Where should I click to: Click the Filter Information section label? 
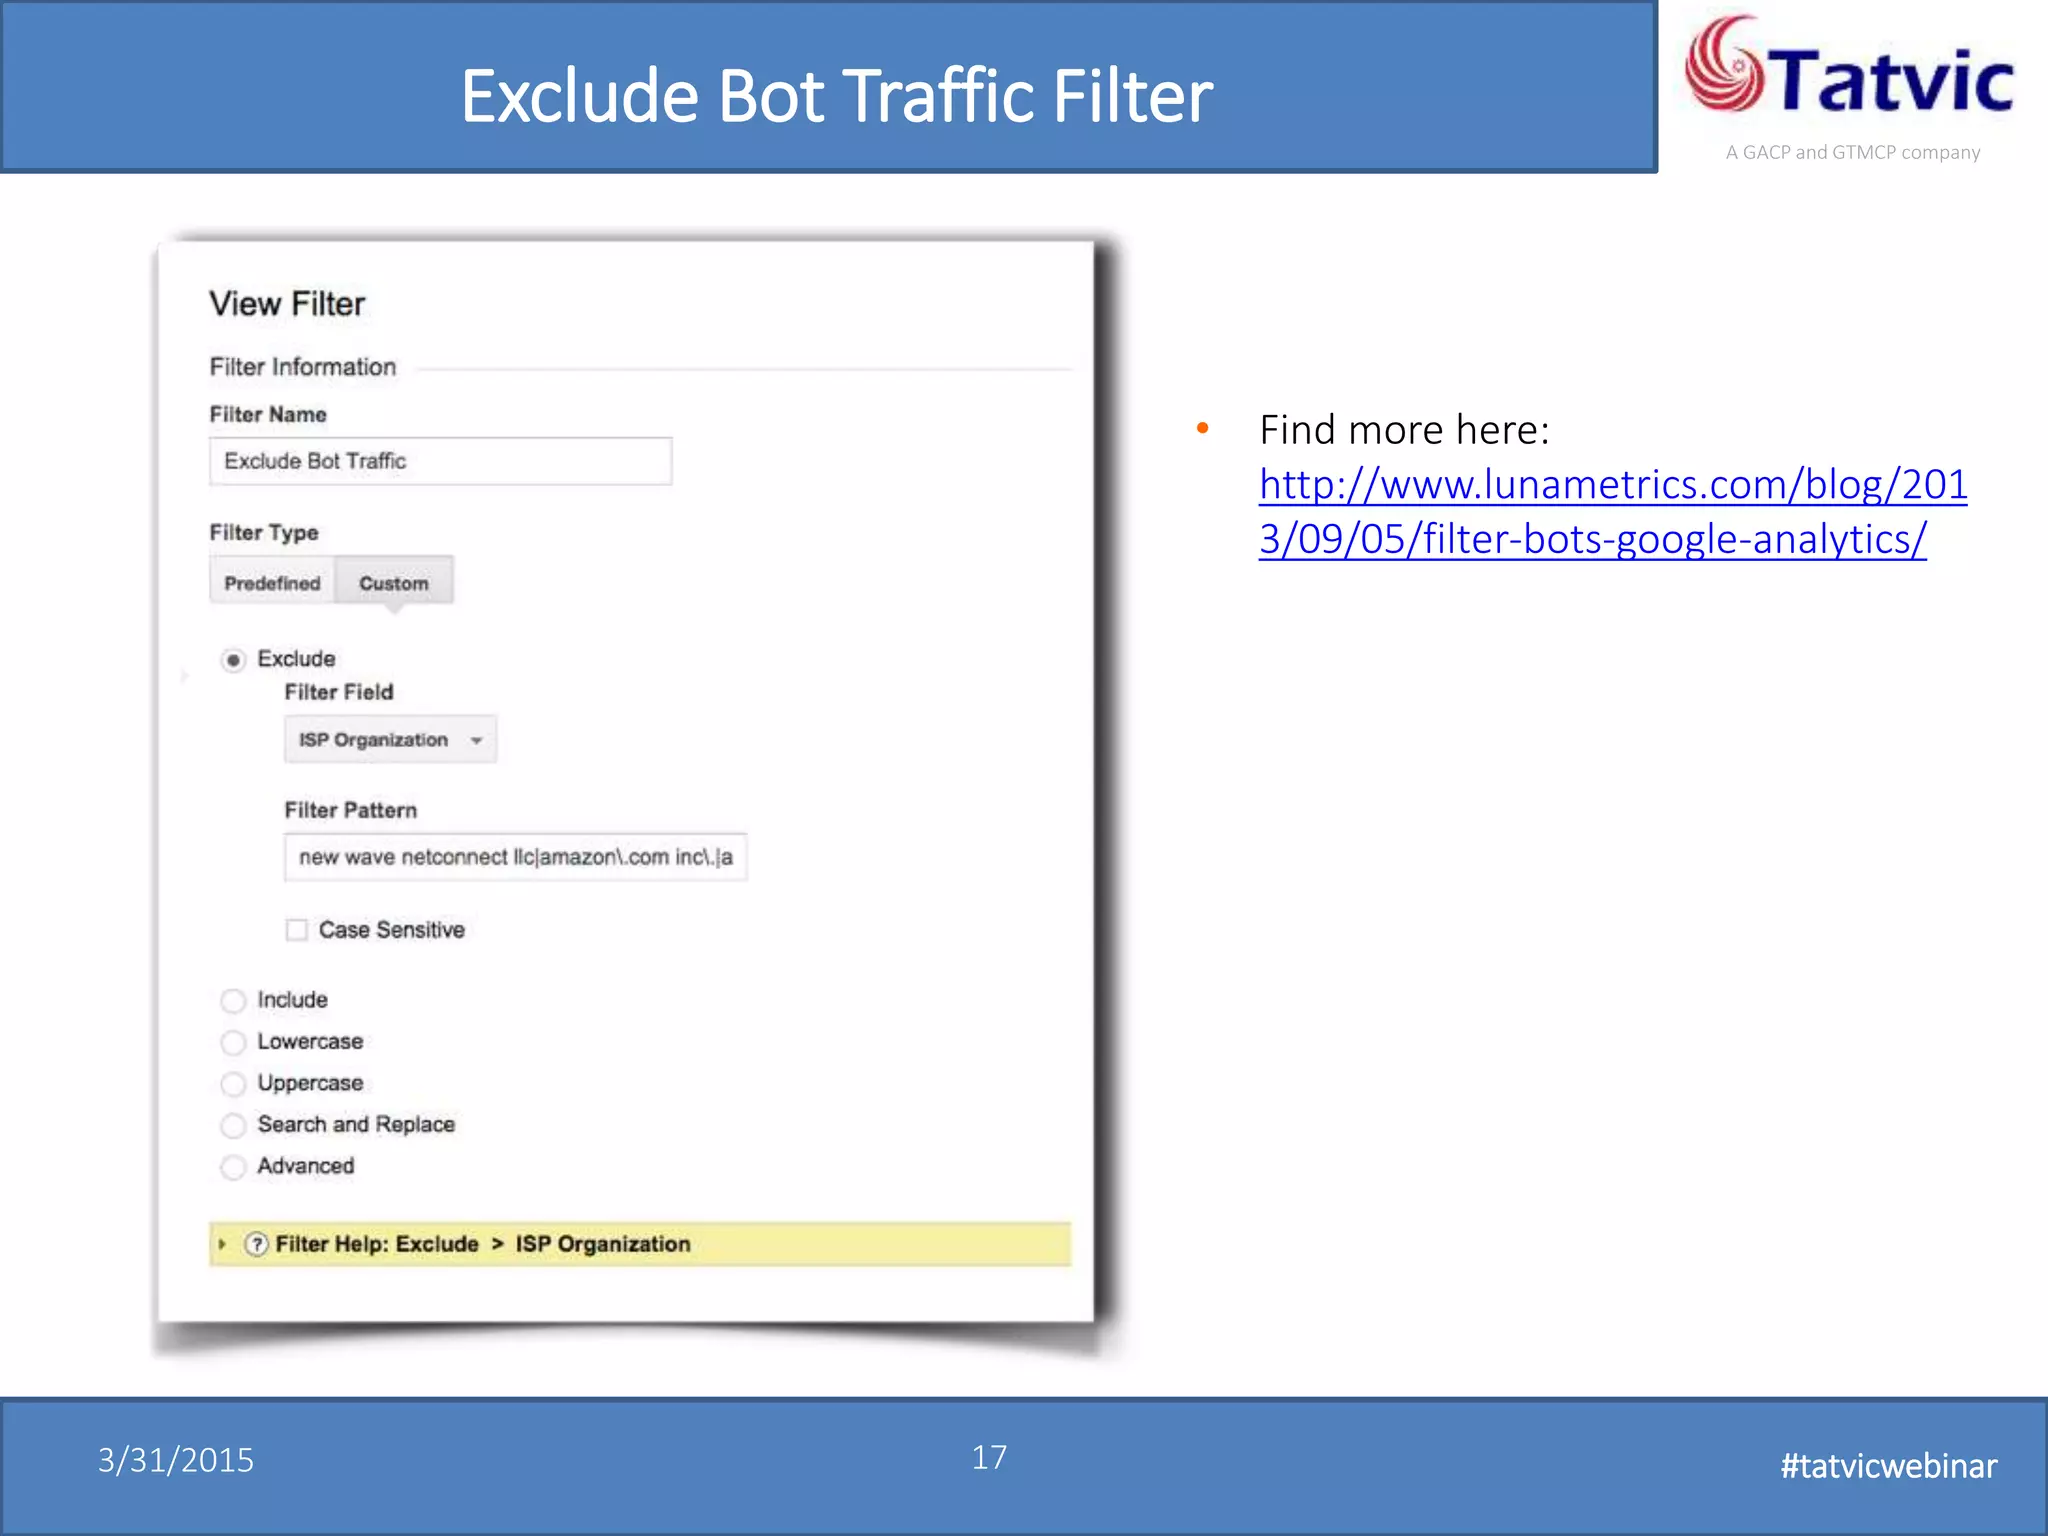pos(303,367)
